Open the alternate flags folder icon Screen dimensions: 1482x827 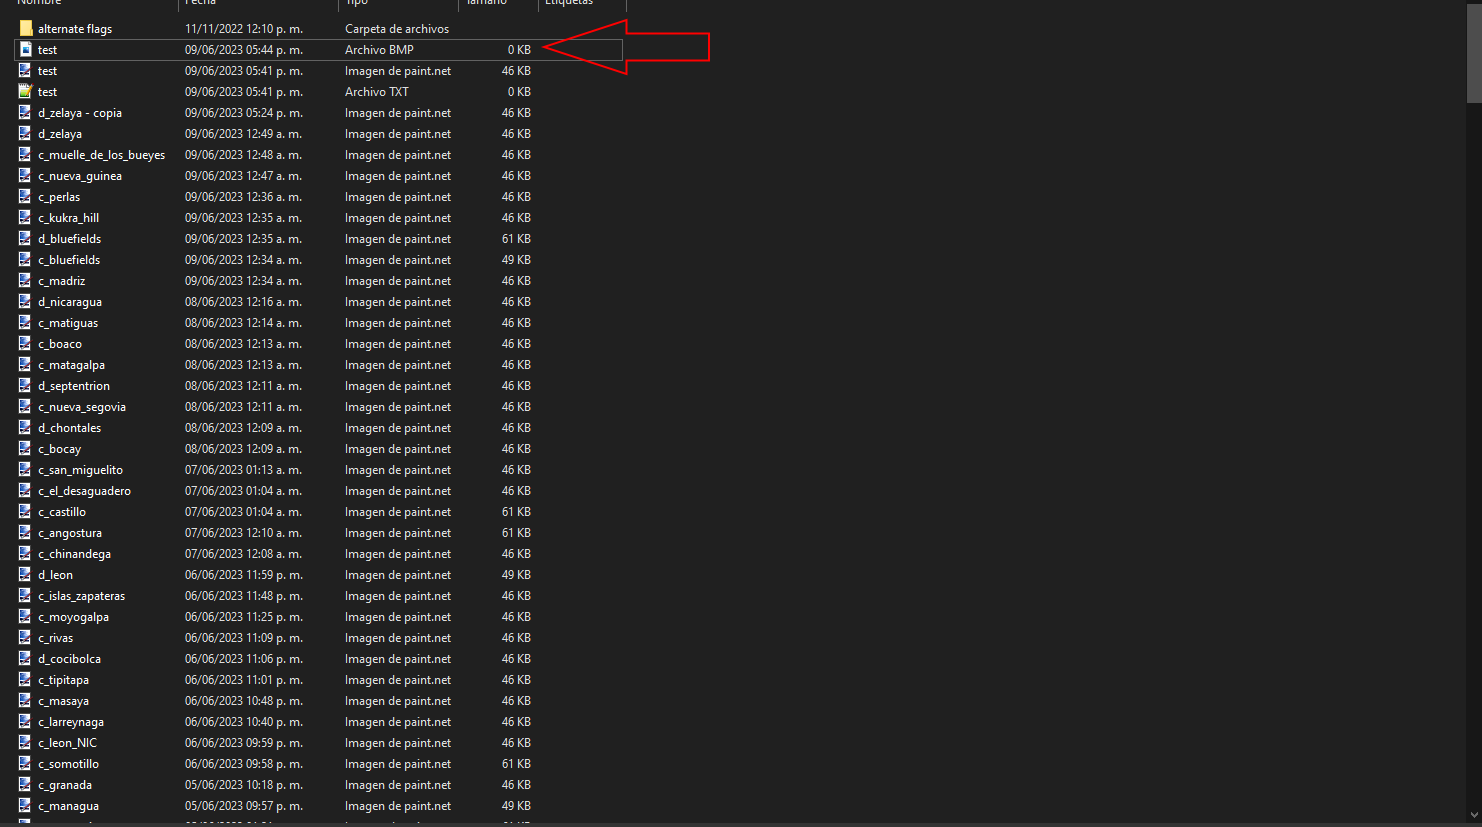tap(24, 28)
